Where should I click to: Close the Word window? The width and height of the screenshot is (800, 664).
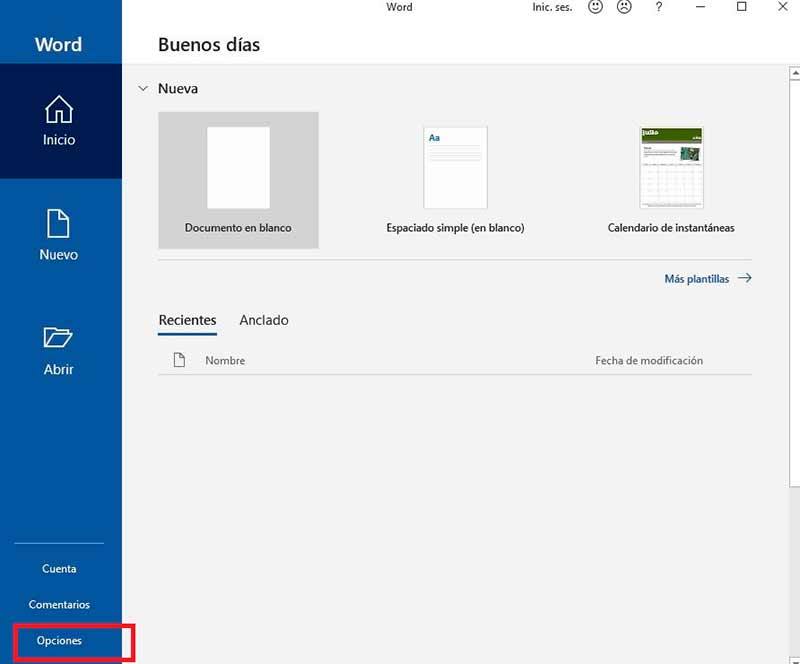tap(783, 7)
